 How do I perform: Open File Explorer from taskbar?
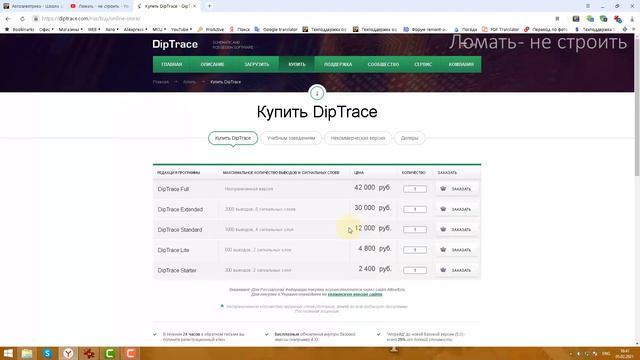click(27, 353)
